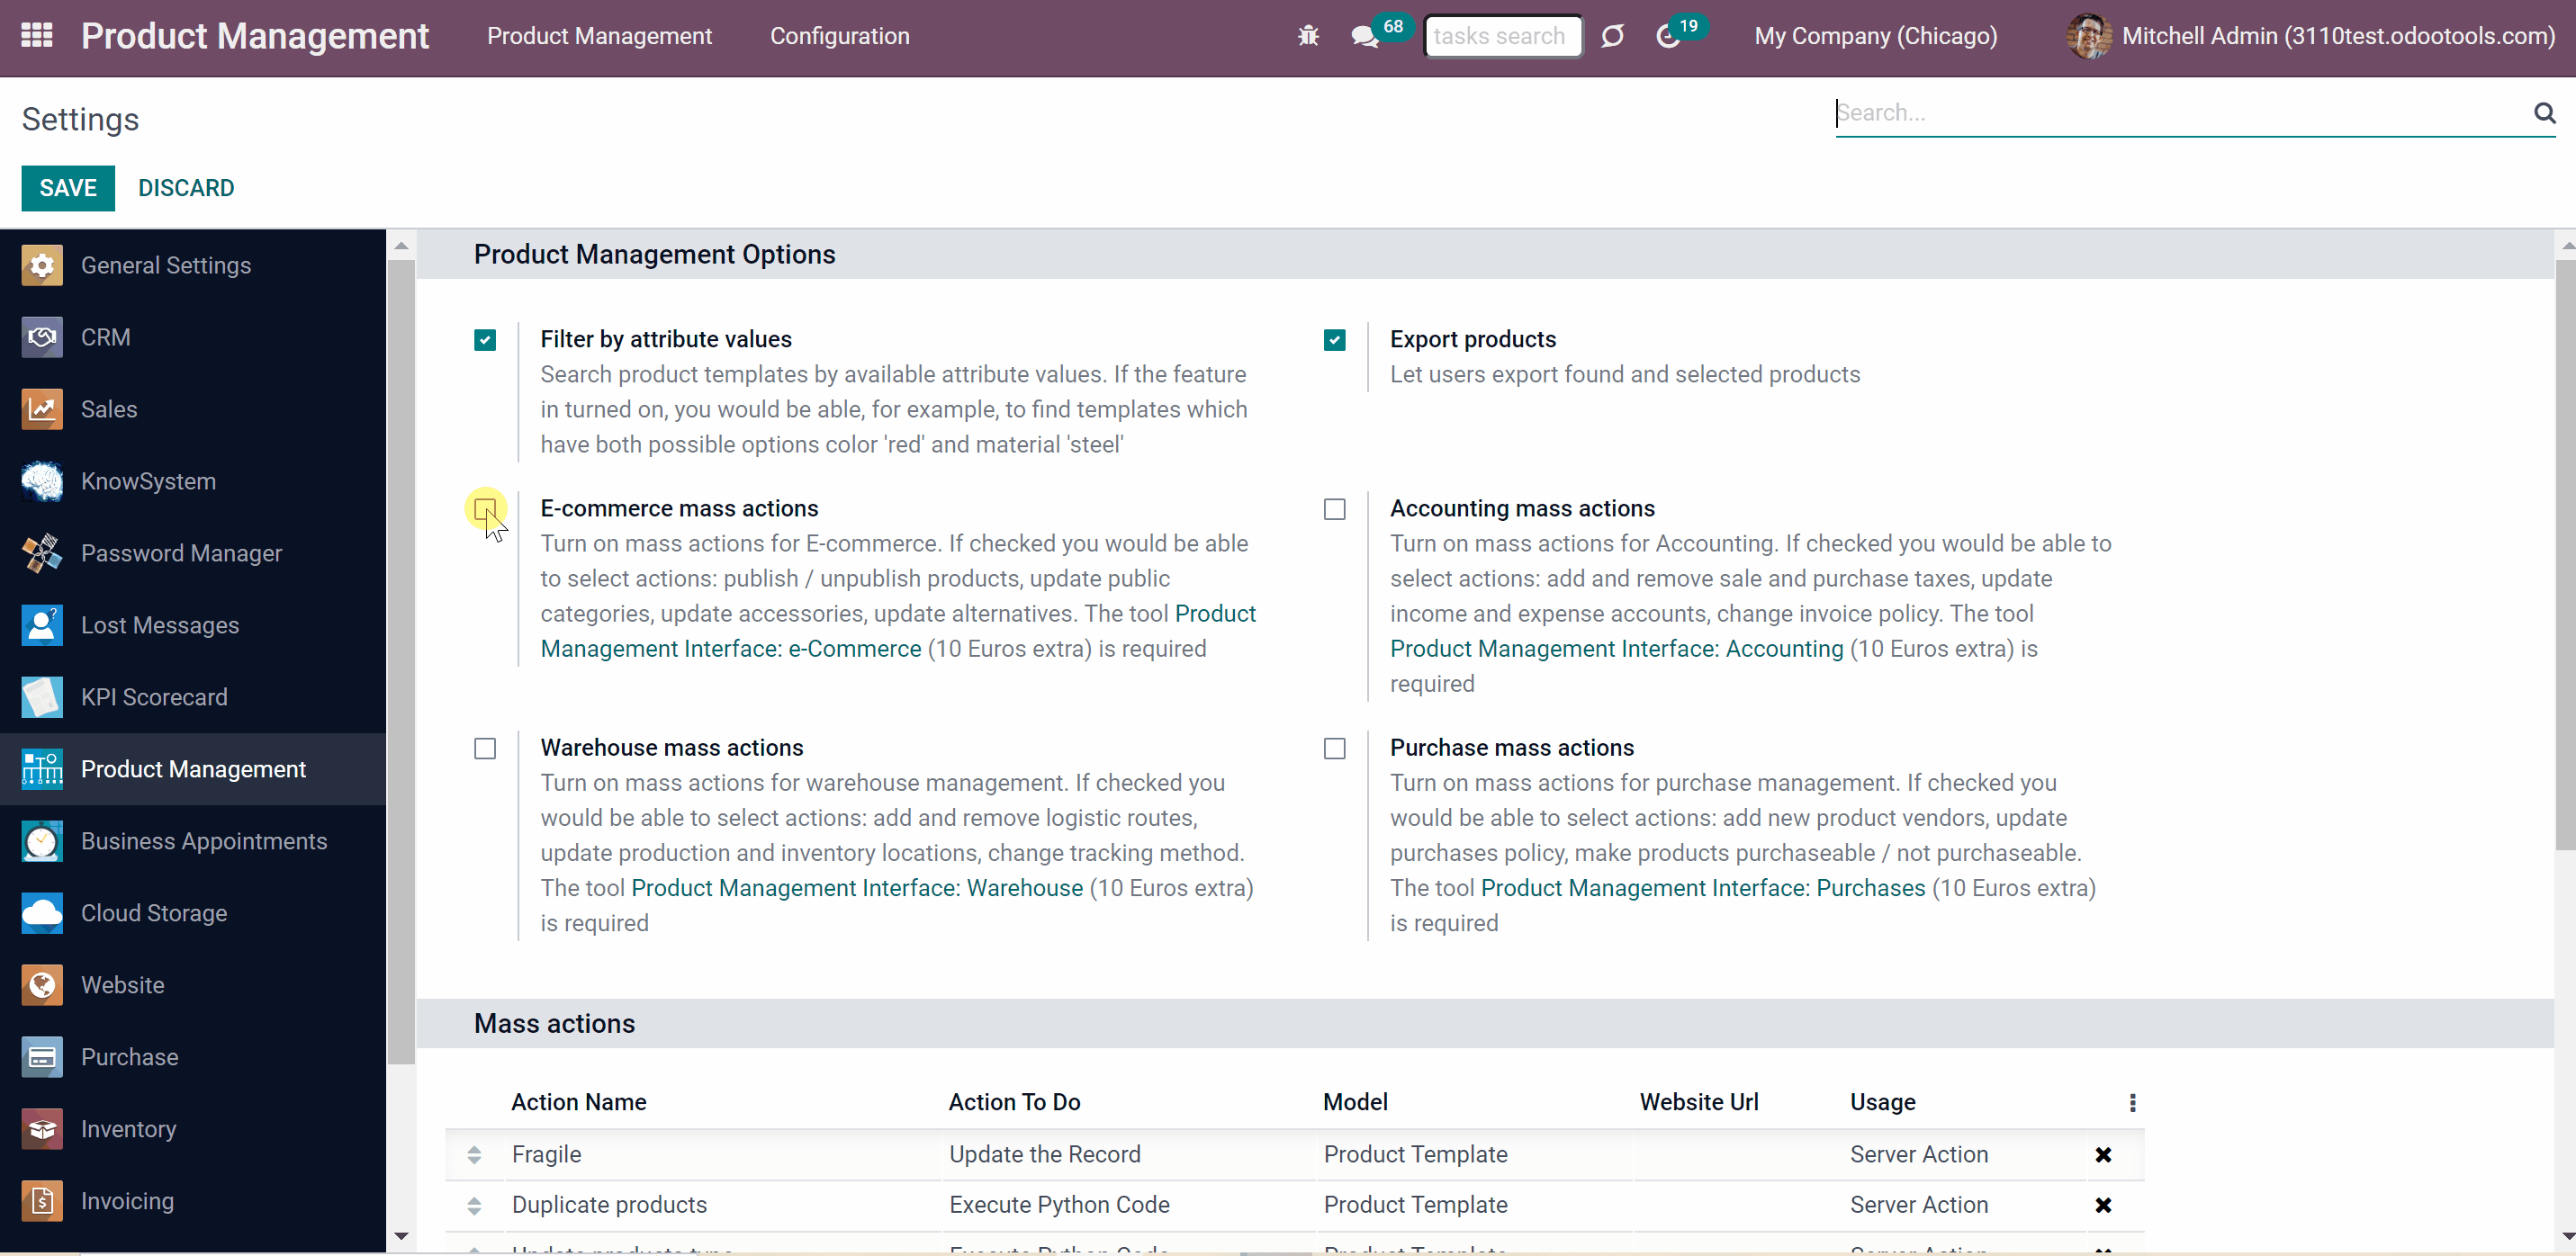Click Mitchell Admin avatar picture
The height and width of the screenshot is (1256, 2576).
tap(2088, 36)
